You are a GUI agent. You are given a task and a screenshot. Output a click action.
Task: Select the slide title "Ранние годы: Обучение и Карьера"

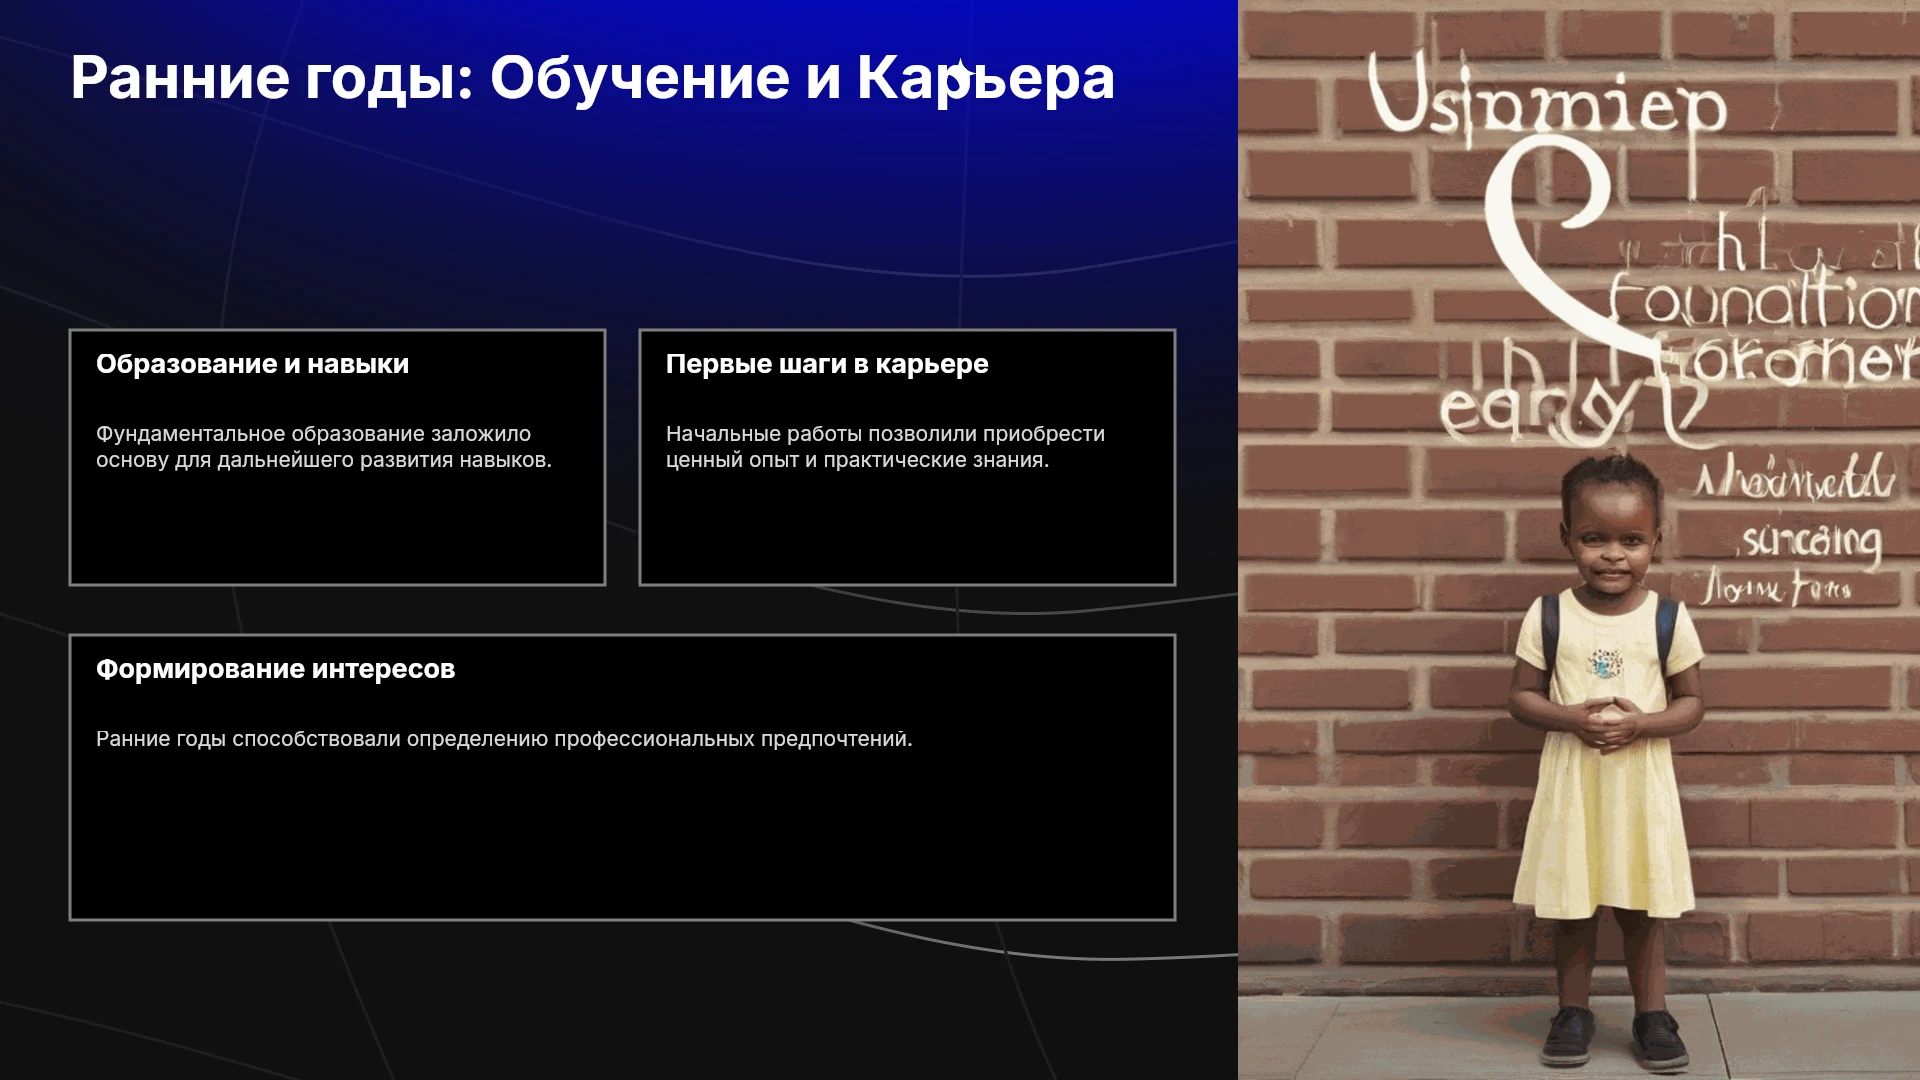[592, 78]
